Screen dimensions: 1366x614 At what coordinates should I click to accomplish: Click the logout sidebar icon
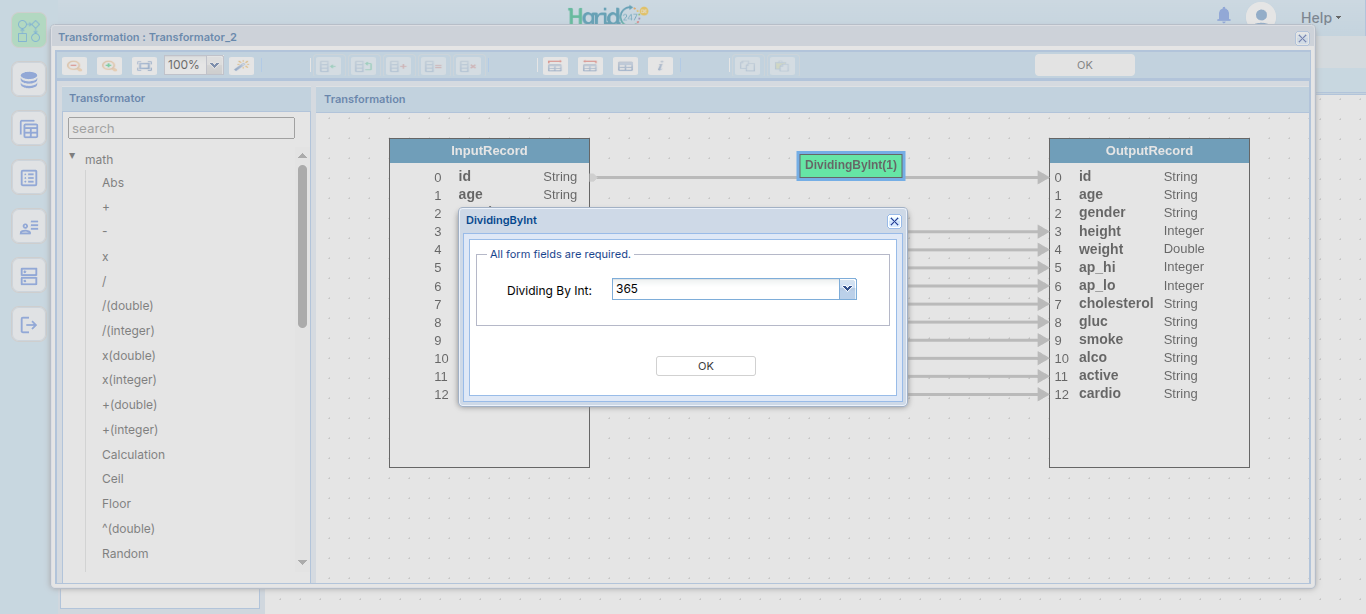click(x=29, y=324)
